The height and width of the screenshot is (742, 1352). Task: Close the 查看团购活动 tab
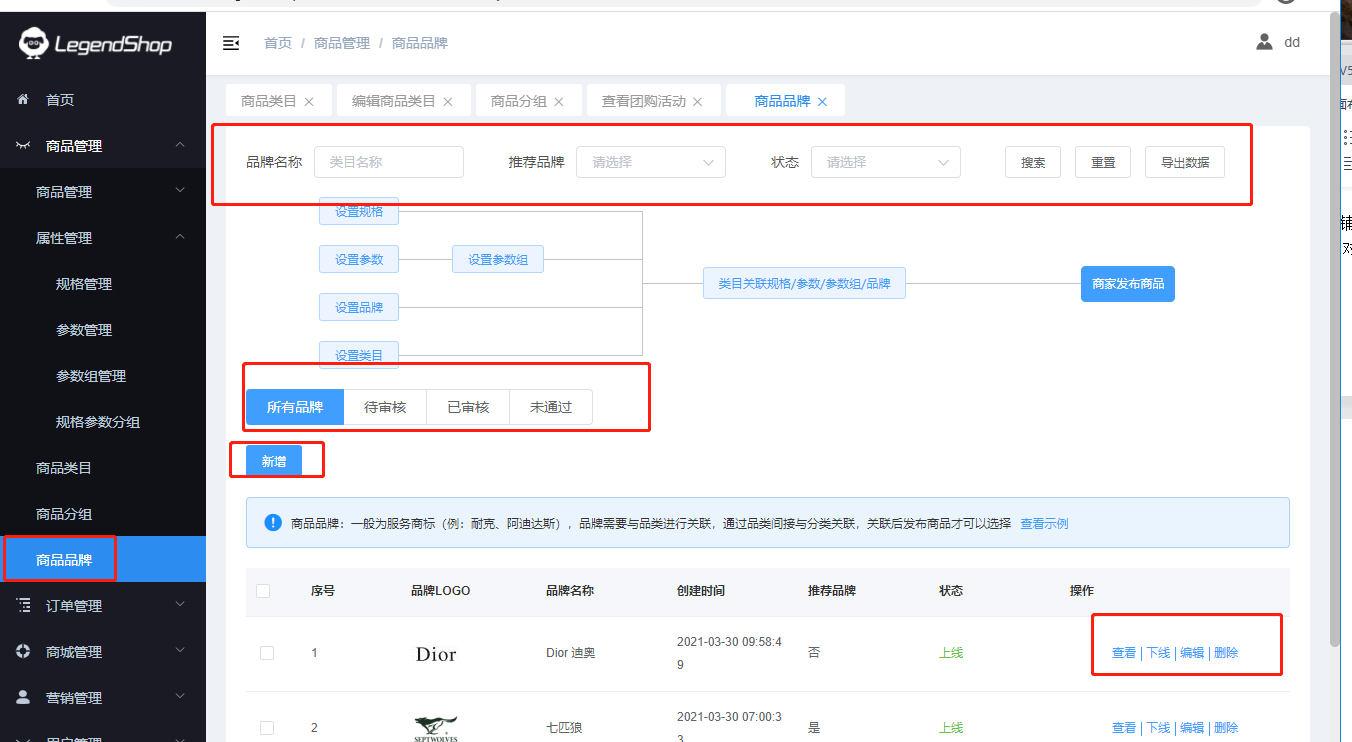tap(698, 102)
